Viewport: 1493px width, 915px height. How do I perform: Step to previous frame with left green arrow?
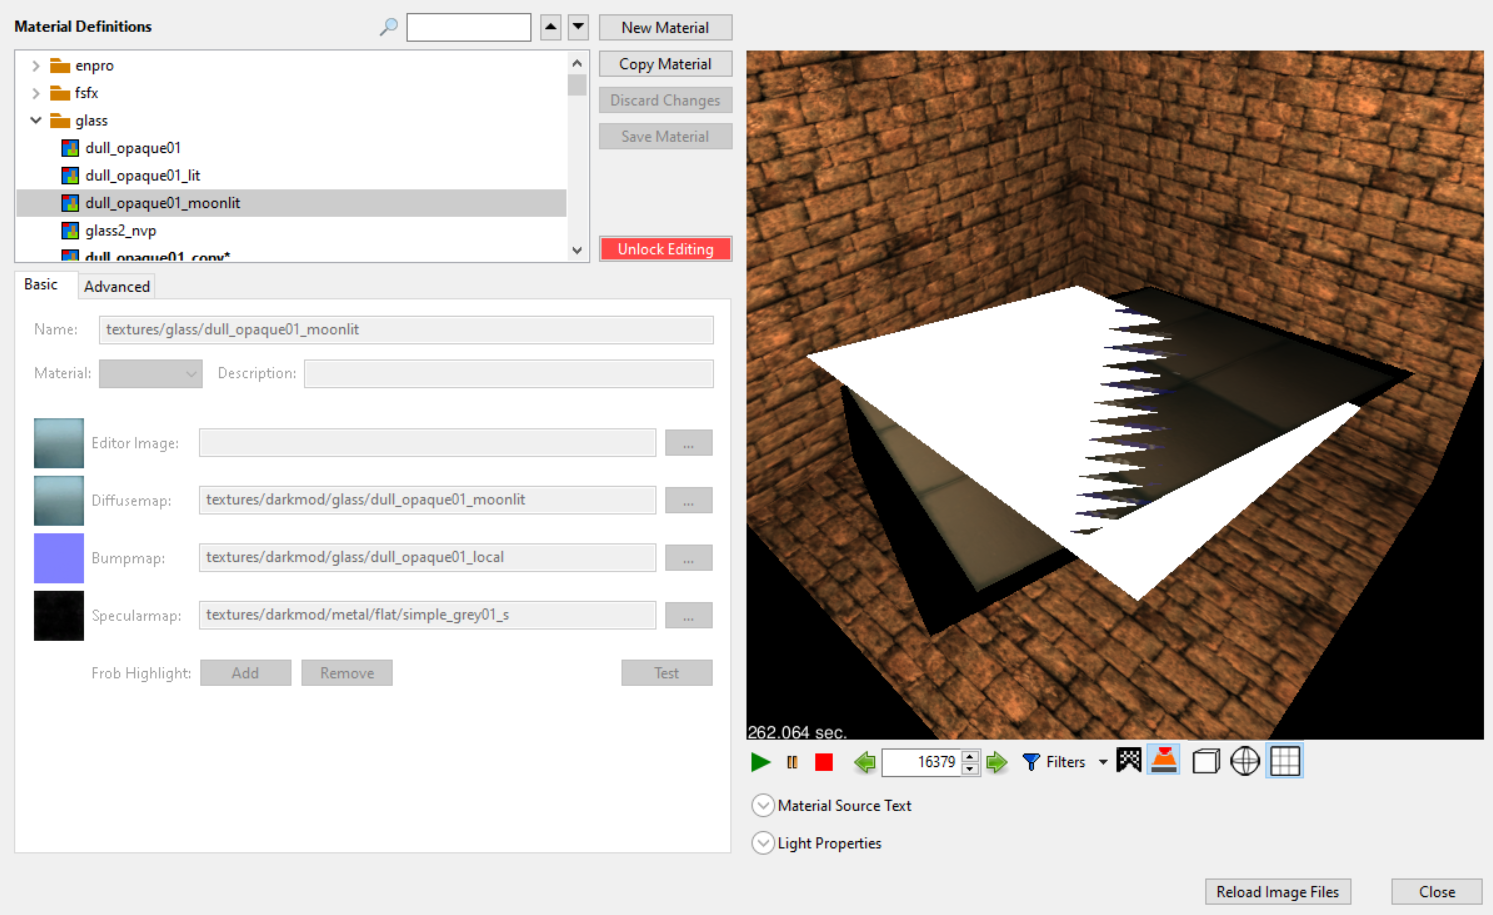click(x=865, y=762)
